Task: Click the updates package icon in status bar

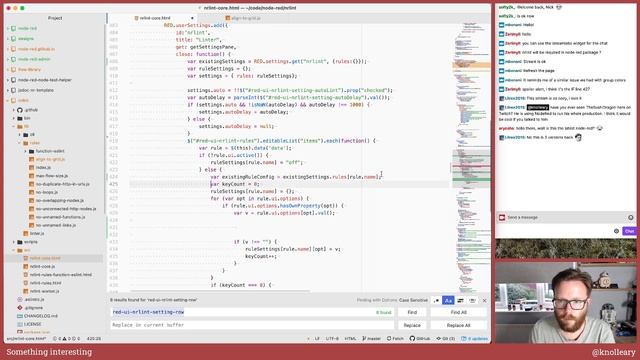Action: coord(474,339)
